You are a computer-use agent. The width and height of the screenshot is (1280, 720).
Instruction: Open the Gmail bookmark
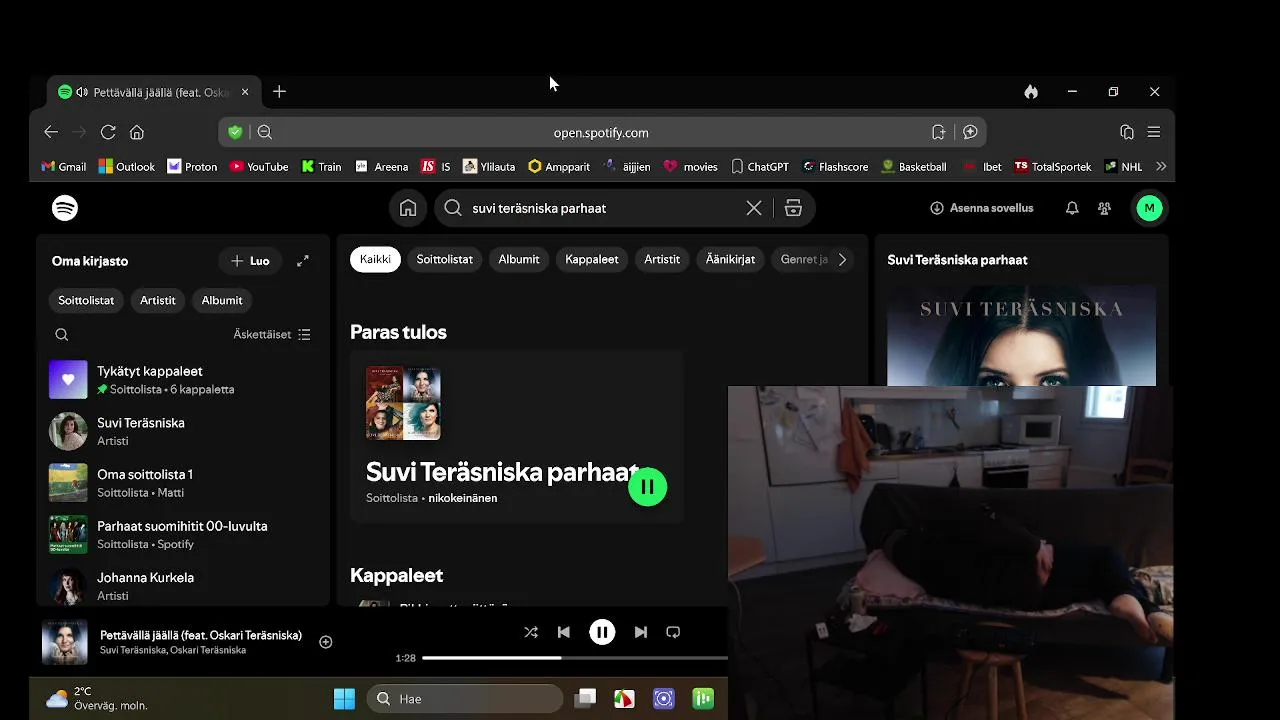[63, 167]
